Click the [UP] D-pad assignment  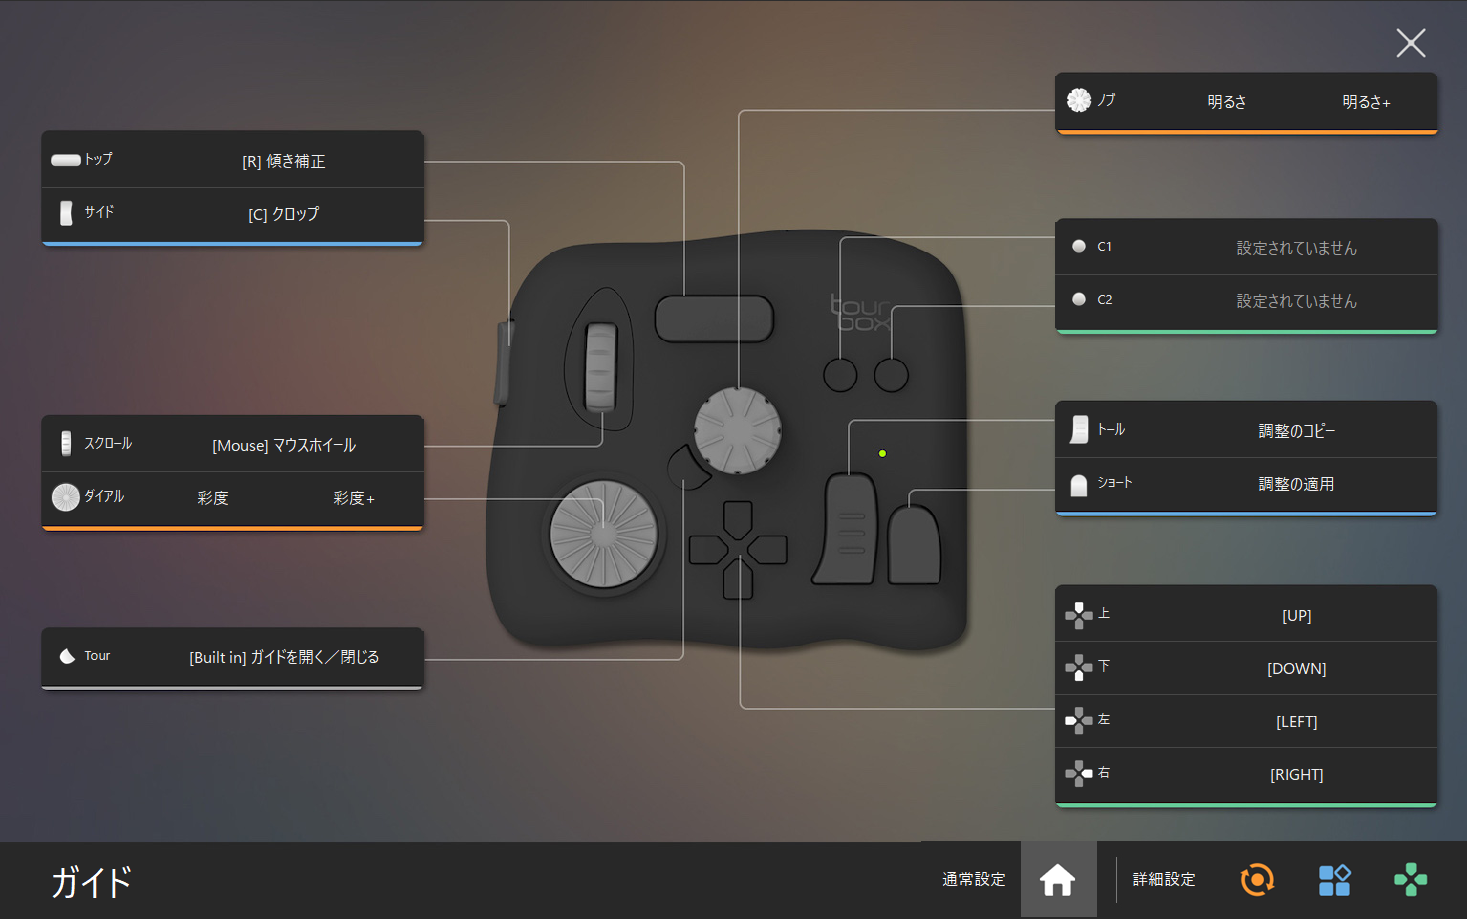(1296, 616)
